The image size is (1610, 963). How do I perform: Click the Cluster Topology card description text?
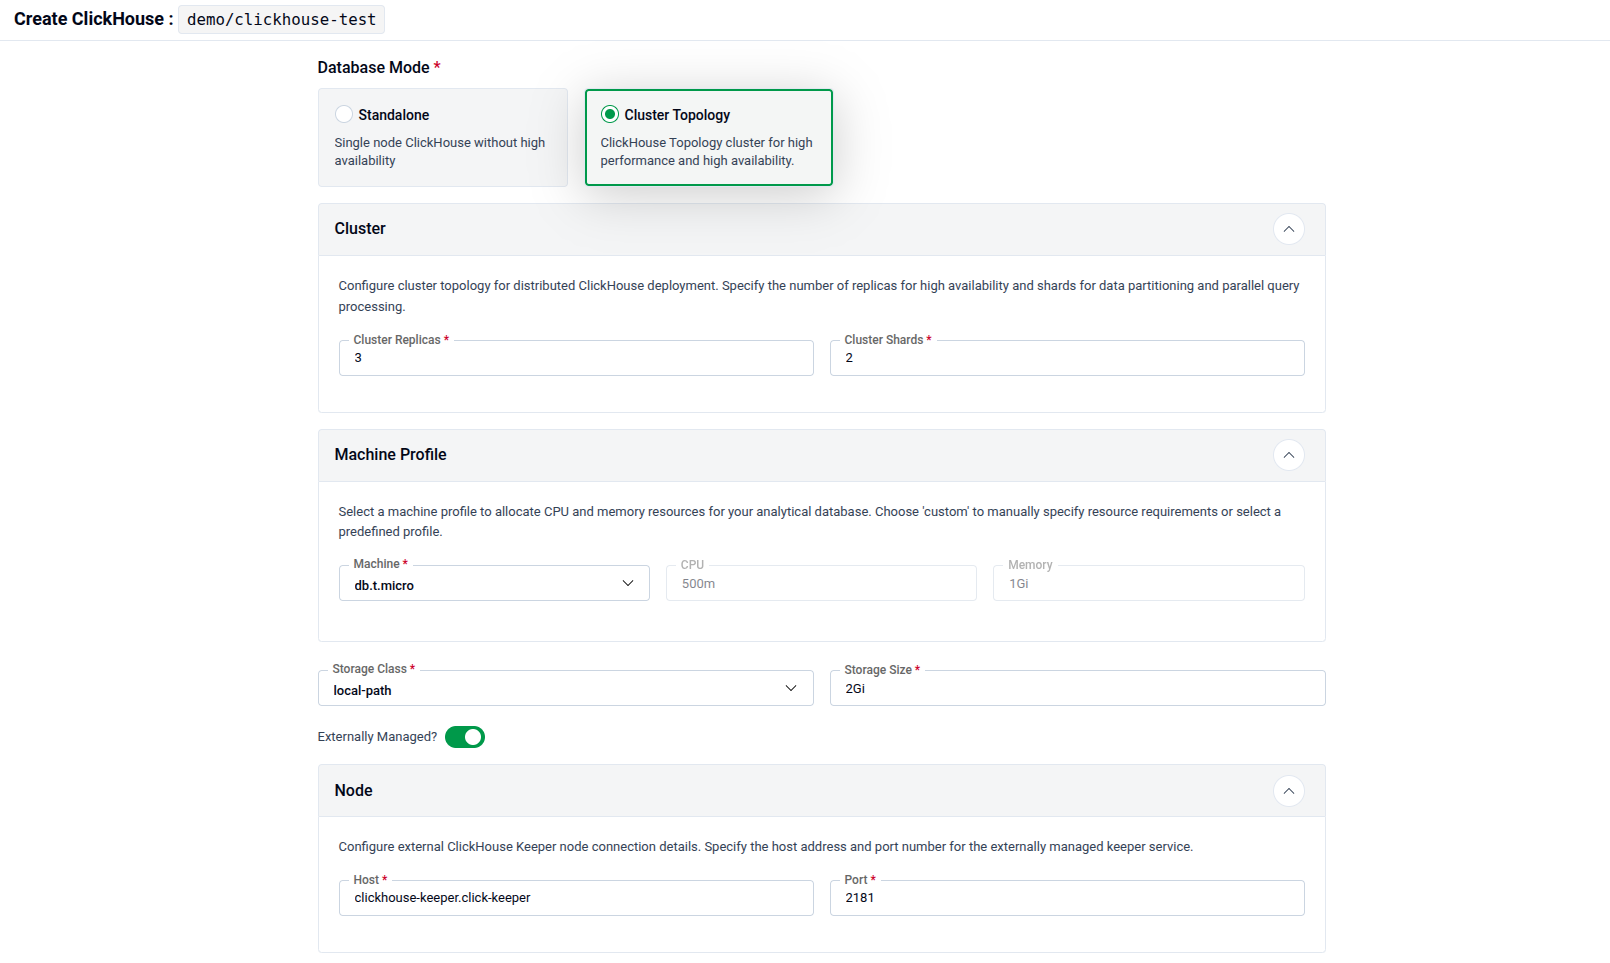click(706, 152)
